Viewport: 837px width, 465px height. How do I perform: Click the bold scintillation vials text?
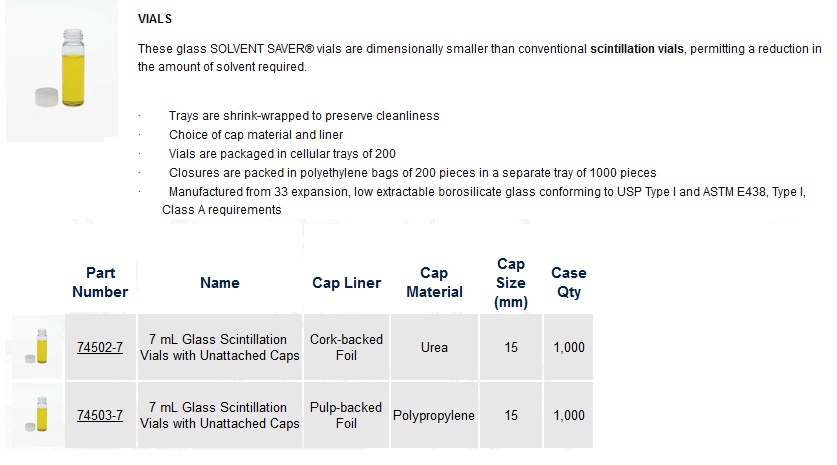[636, 49]
